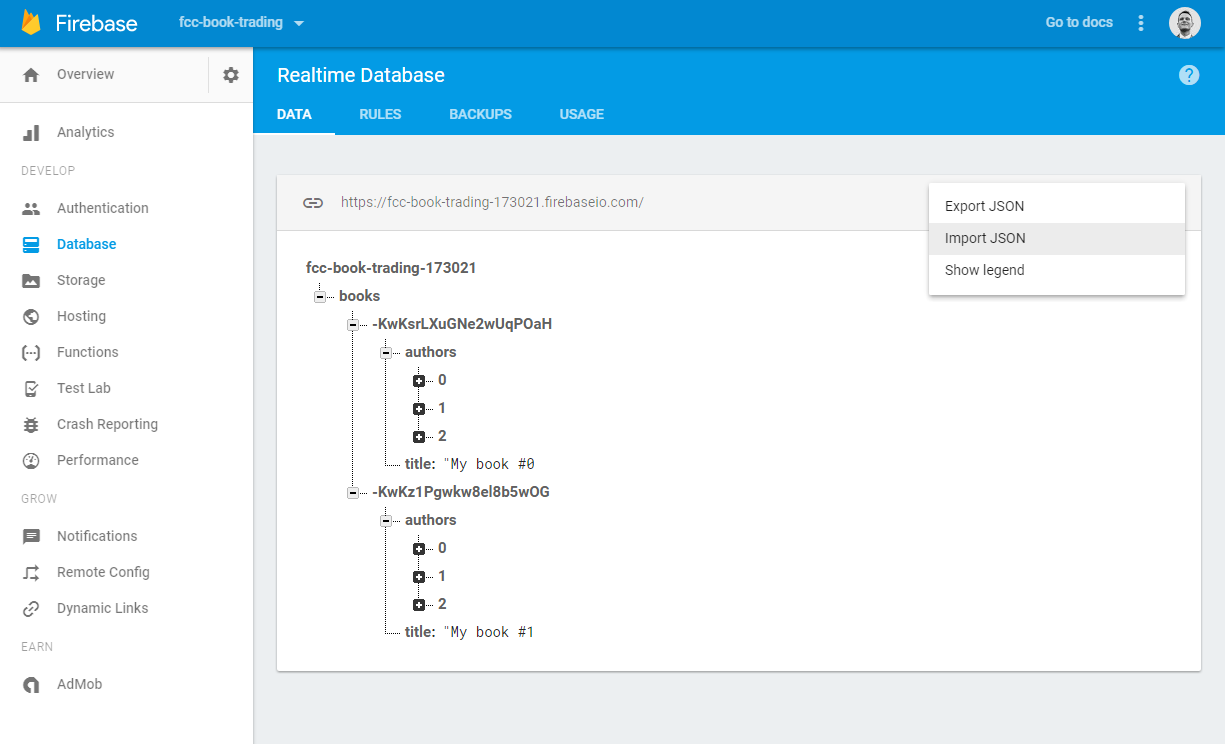
Task: Click the Firebase flame logo
Action: [31, 23]
